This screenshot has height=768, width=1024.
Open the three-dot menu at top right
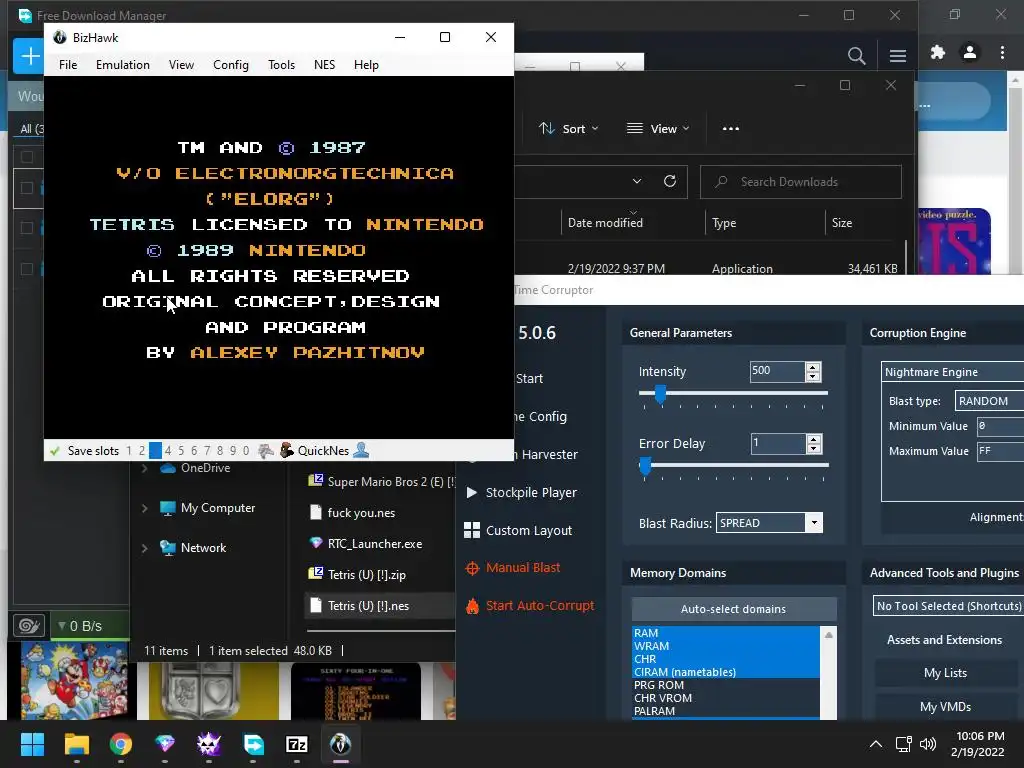point(1002,52)
